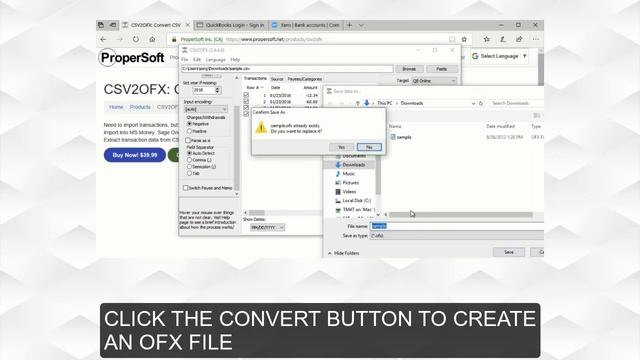
Task: Refresh the Downloads folder listing
Action: click(x=481, y=103)
